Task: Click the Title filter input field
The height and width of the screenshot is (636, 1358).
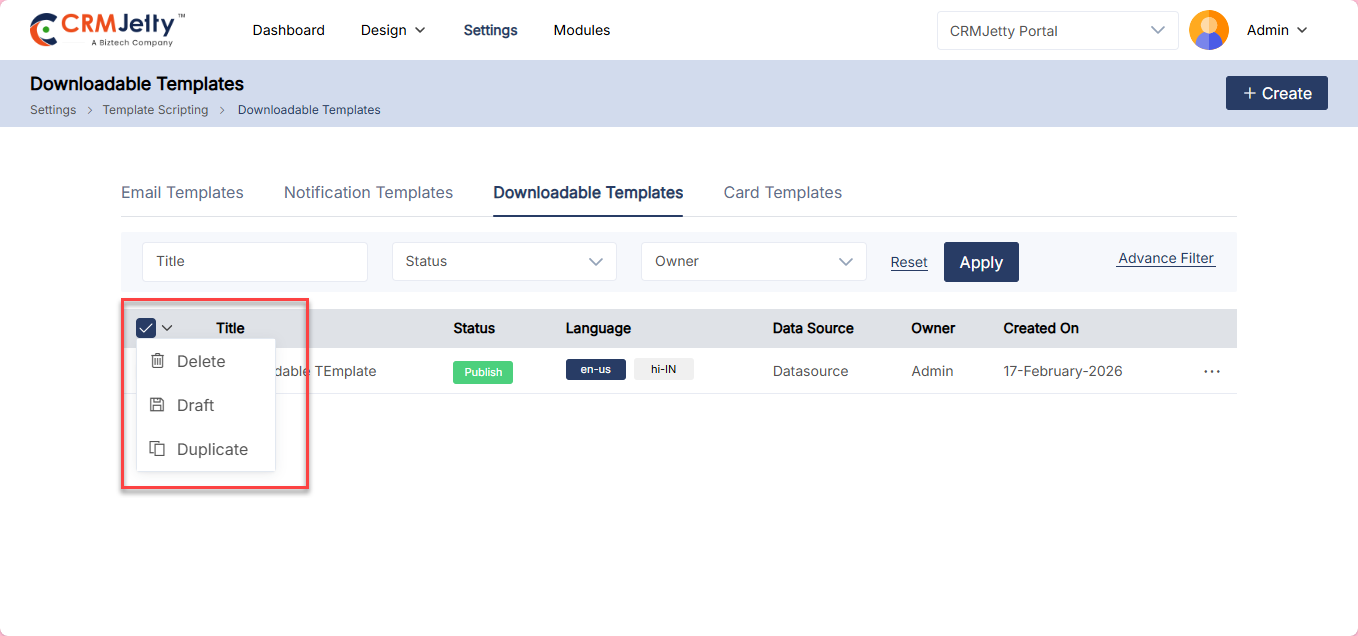Action: (254, 261)
